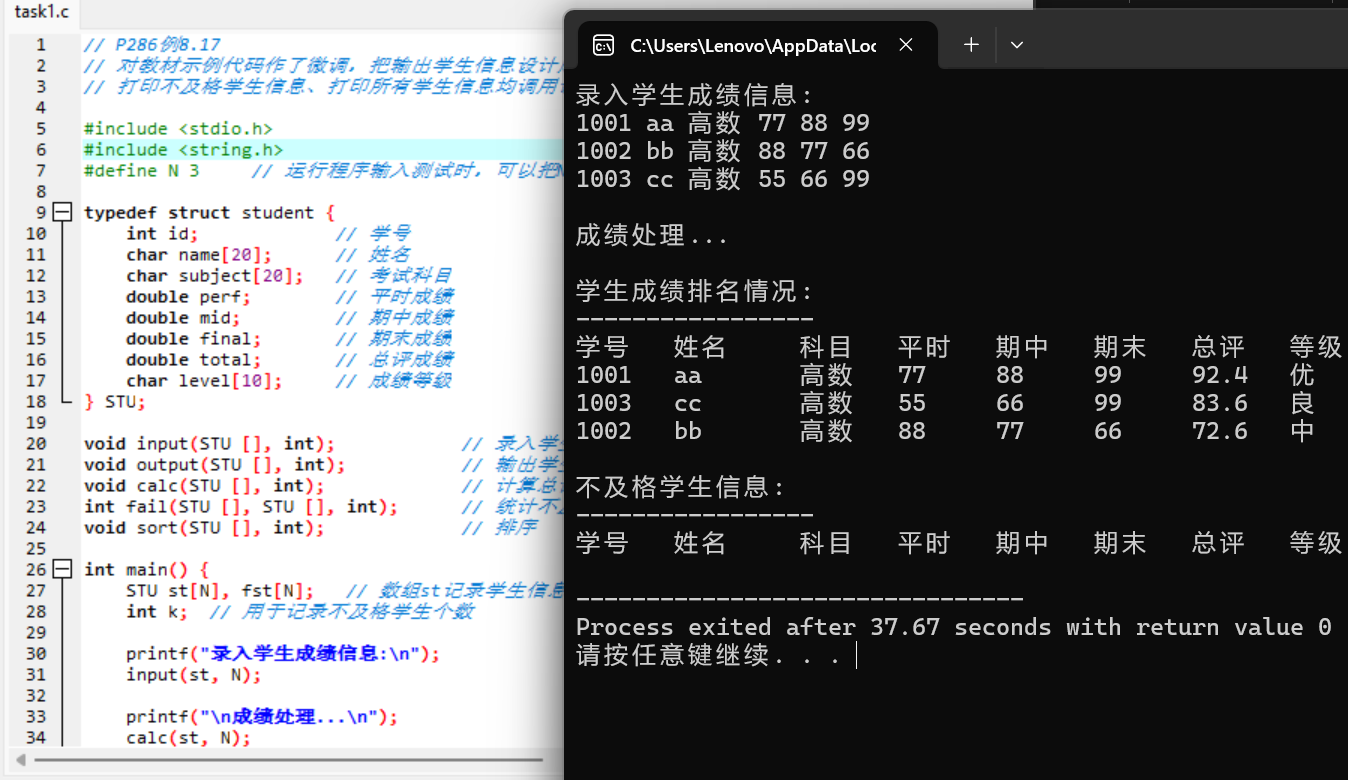Click the horizontal scrollbar track below the code
The width and height of the screenshot is (1348, 780).
(x=300, y=761)
